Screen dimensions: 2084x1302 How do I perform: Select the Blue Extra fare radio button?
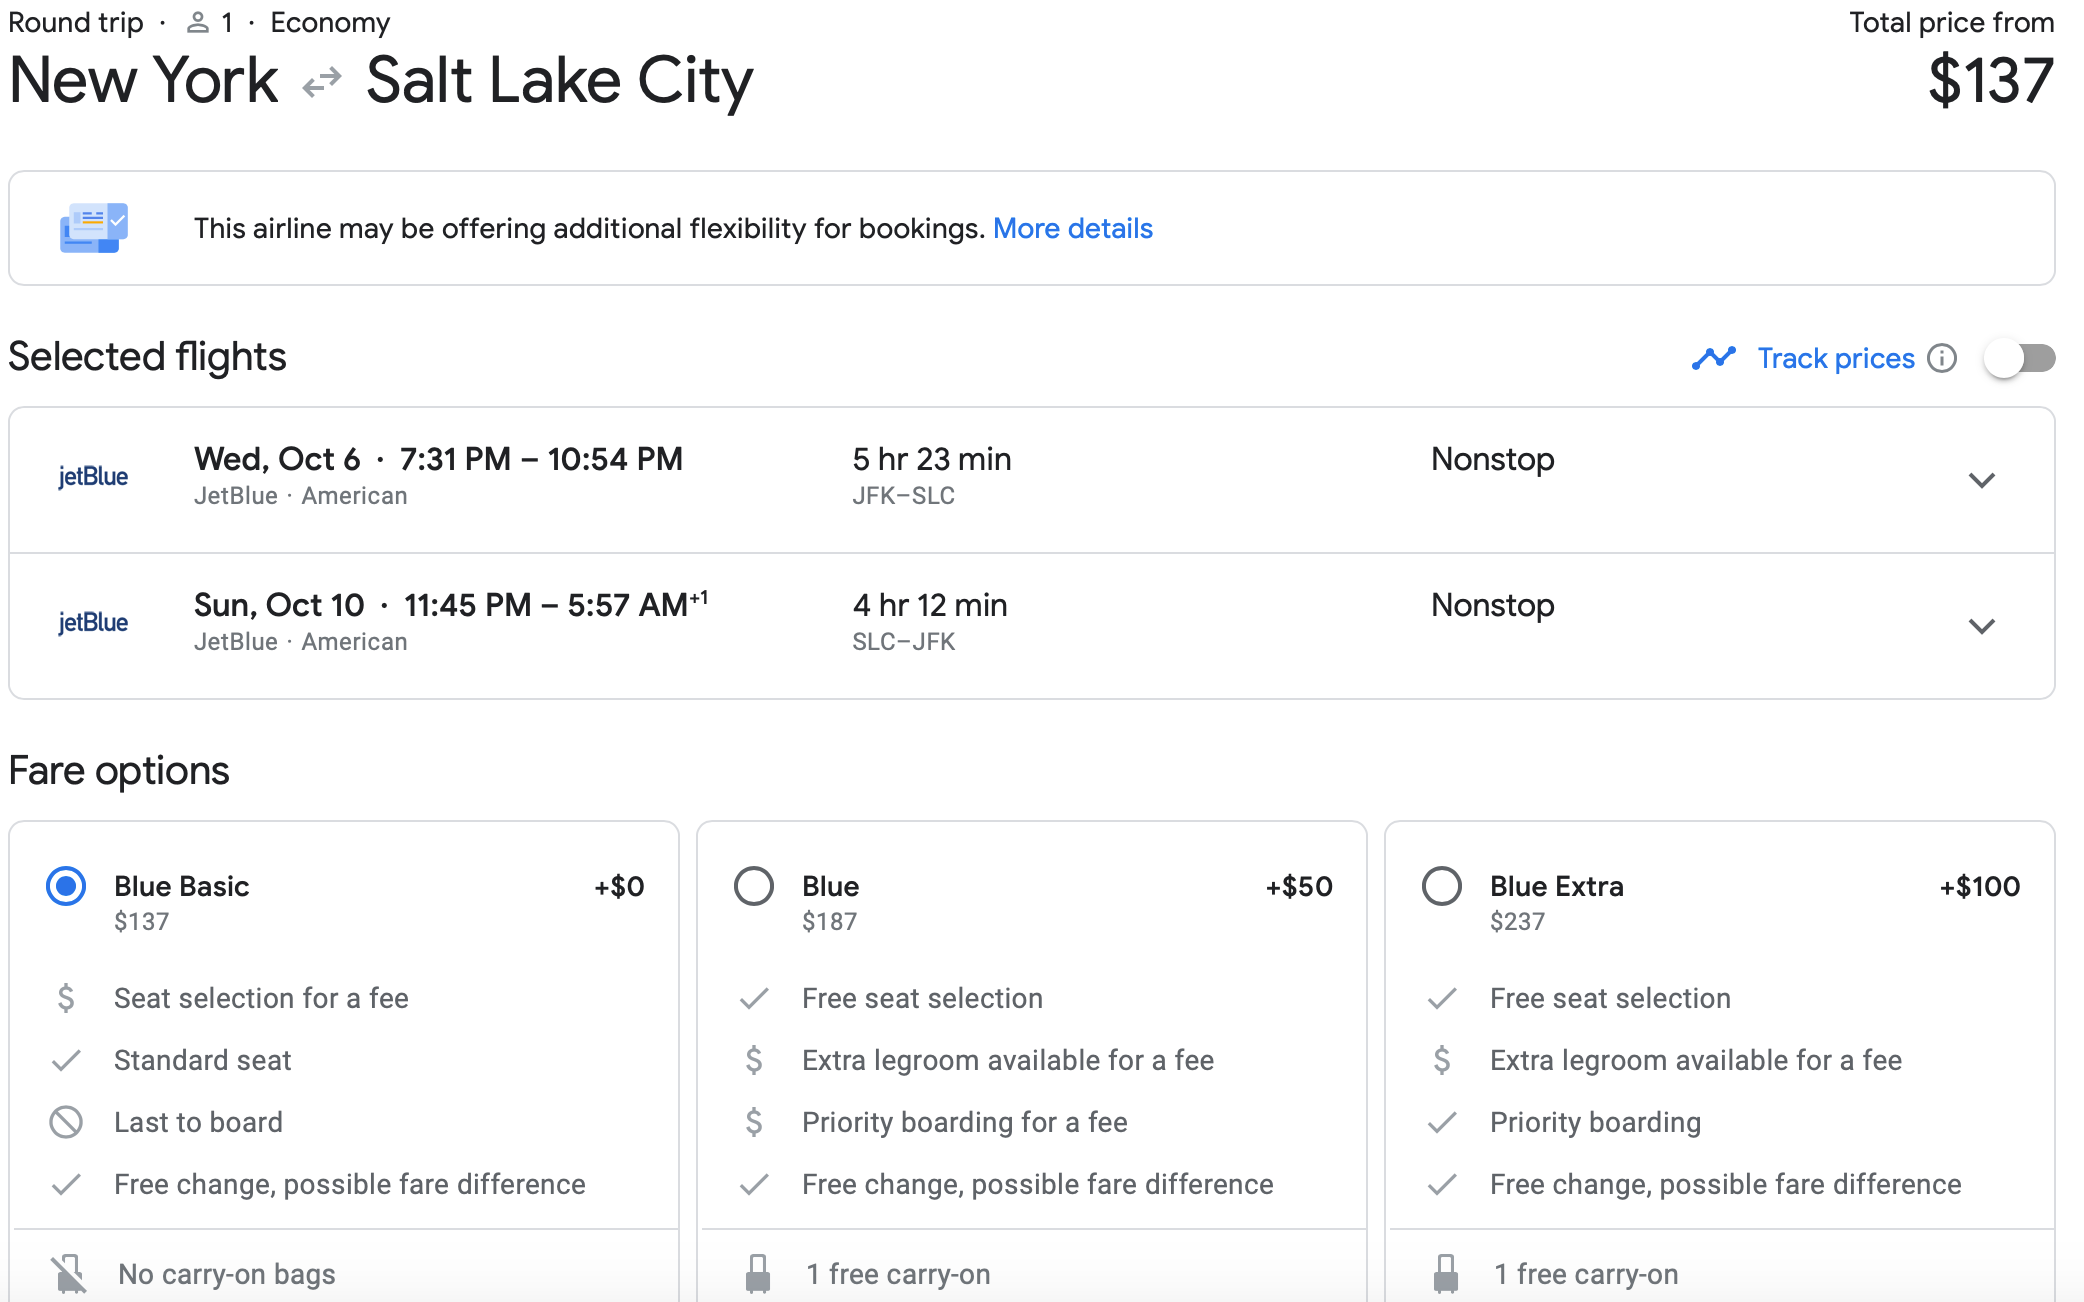(x=1441, y=886)
